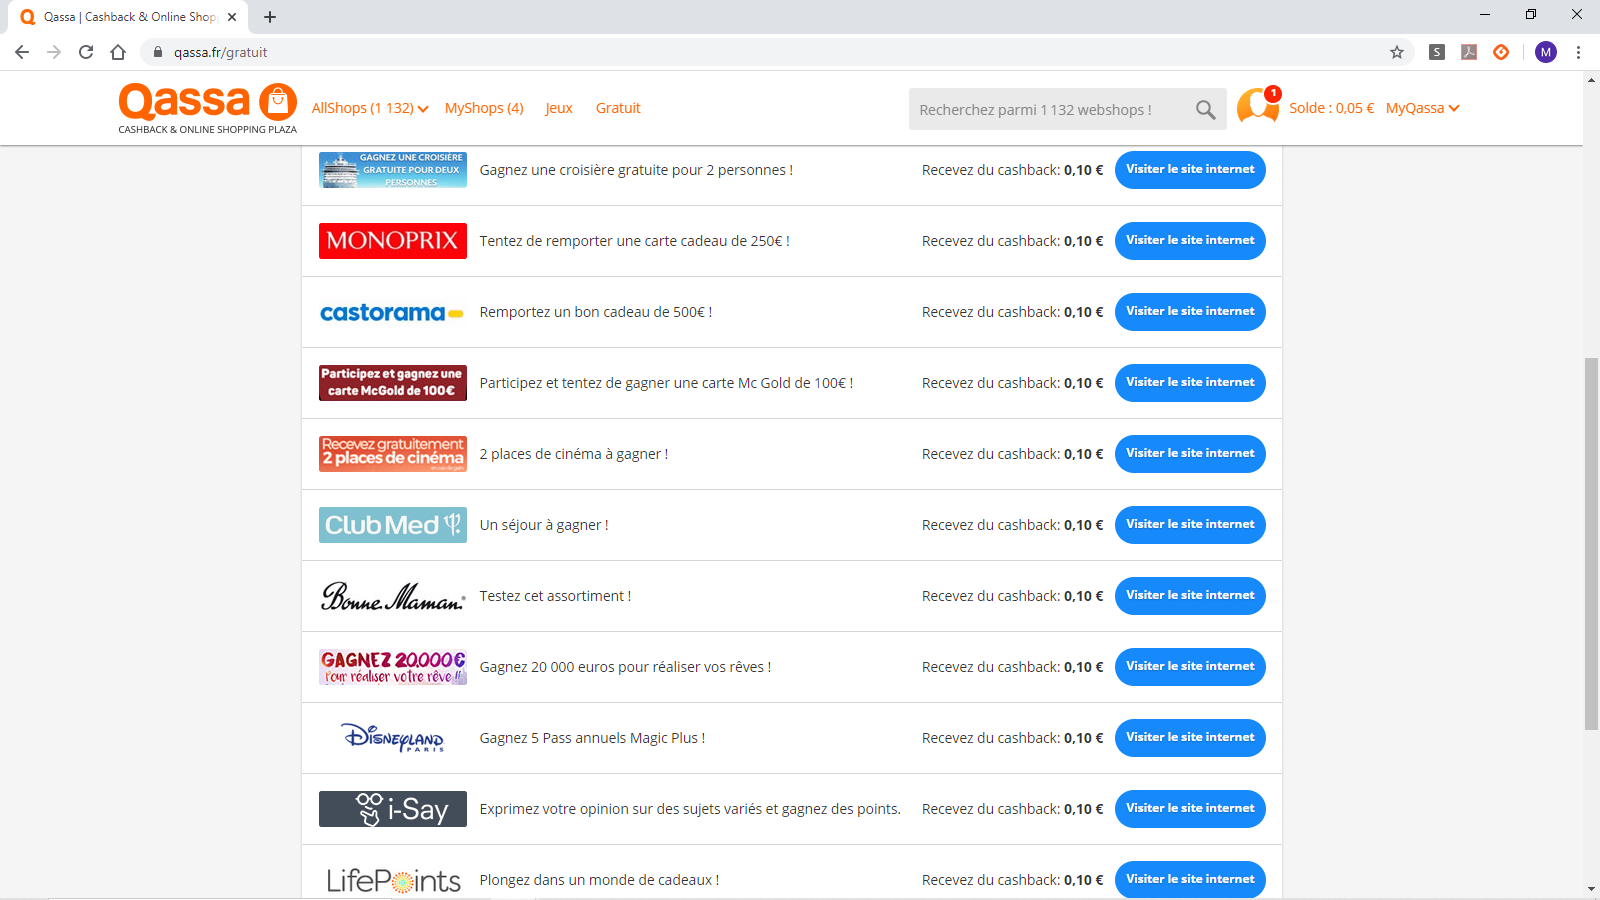Visit the site for Castorama offer
This screenshot has height=900, width=1600.
coord(1190,312)
